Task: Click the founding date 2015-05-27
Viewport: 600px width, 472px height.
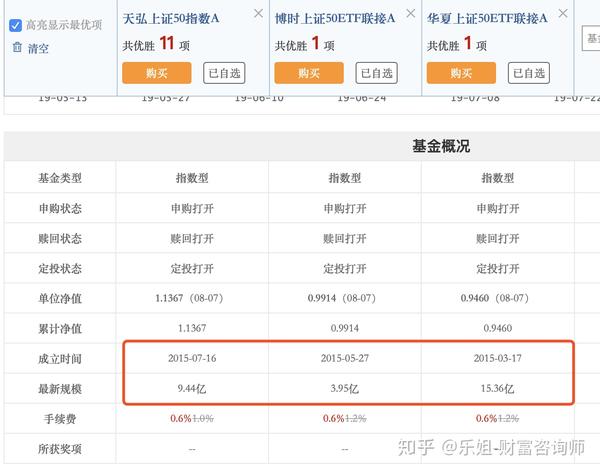Action: 345,358
